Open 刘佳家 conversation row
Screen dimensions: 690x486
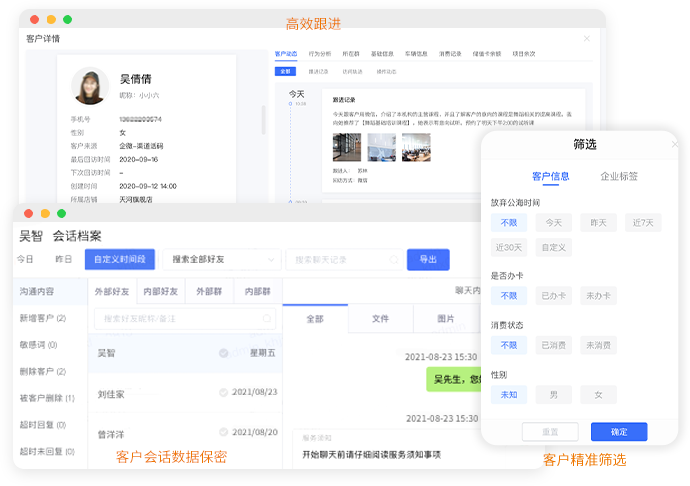(185, 393)
